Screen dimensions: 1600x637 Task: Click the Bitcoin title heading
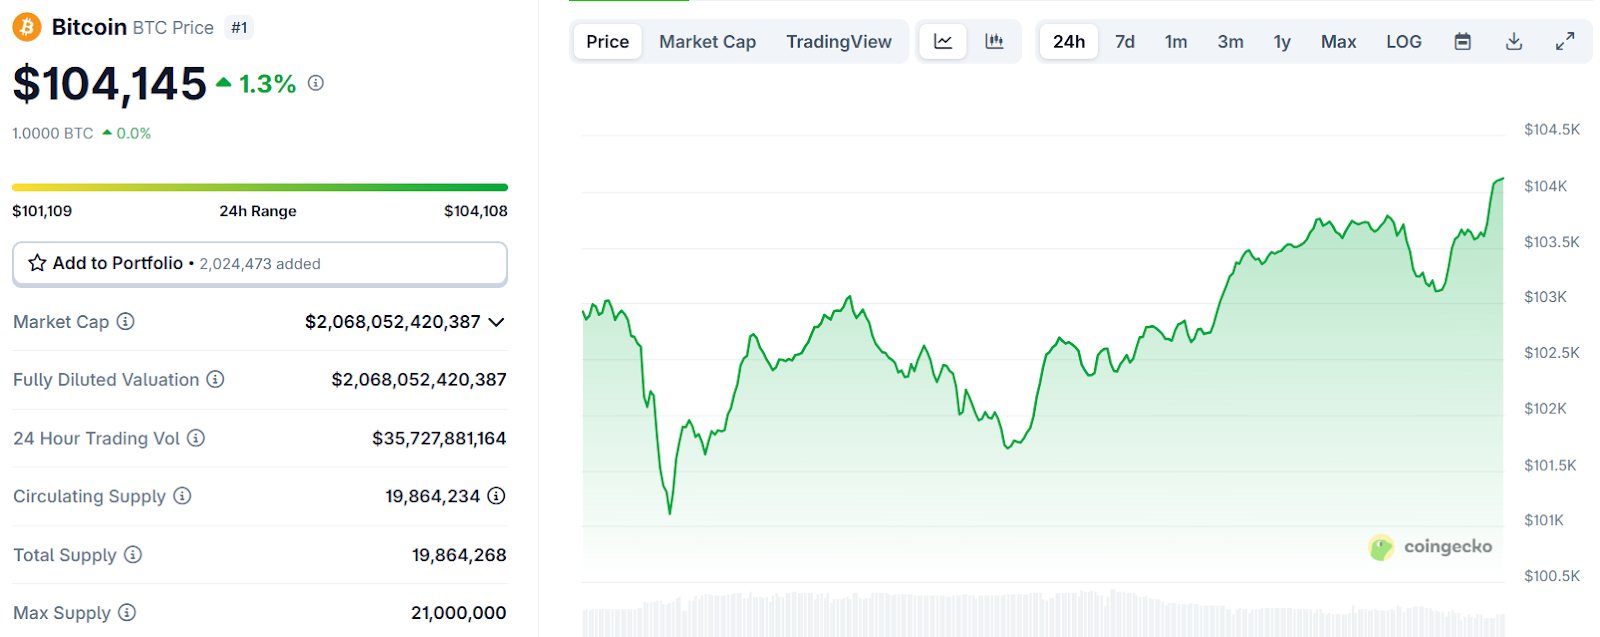89,27
